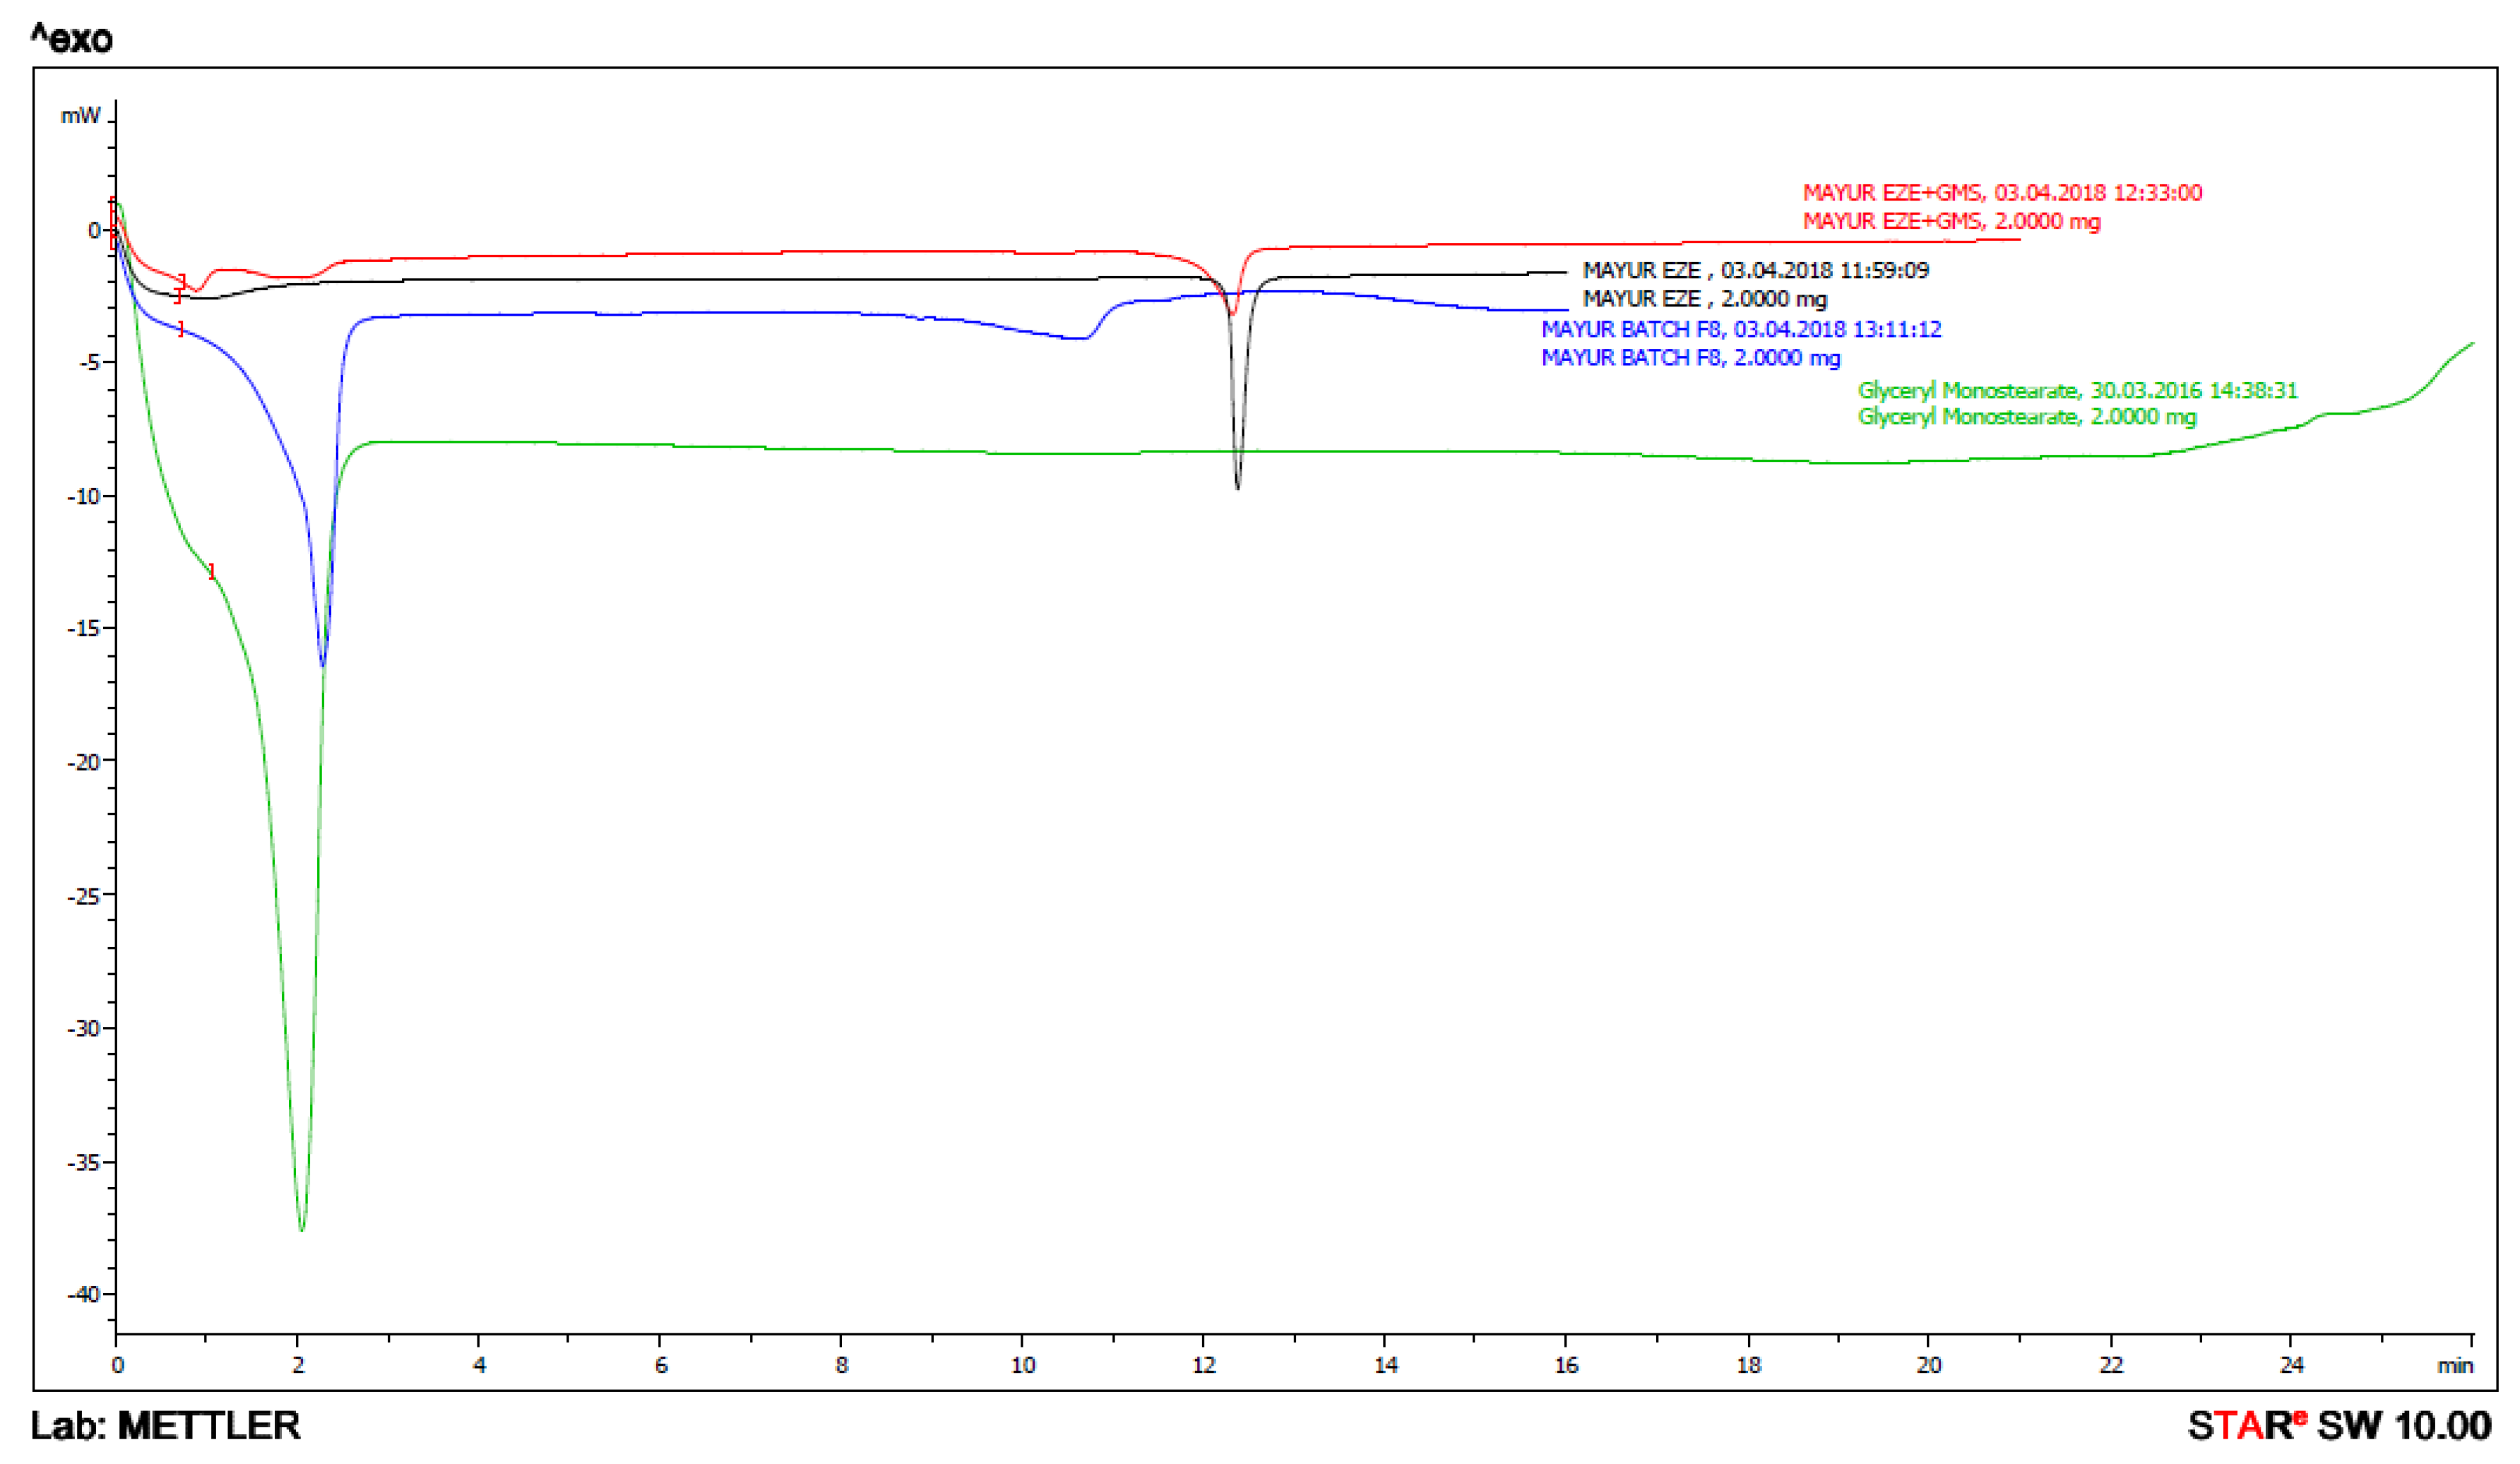Click the green 'Glyceryl Monostearate, 30.03.2016 14:38:31' label

point(2077,390)
